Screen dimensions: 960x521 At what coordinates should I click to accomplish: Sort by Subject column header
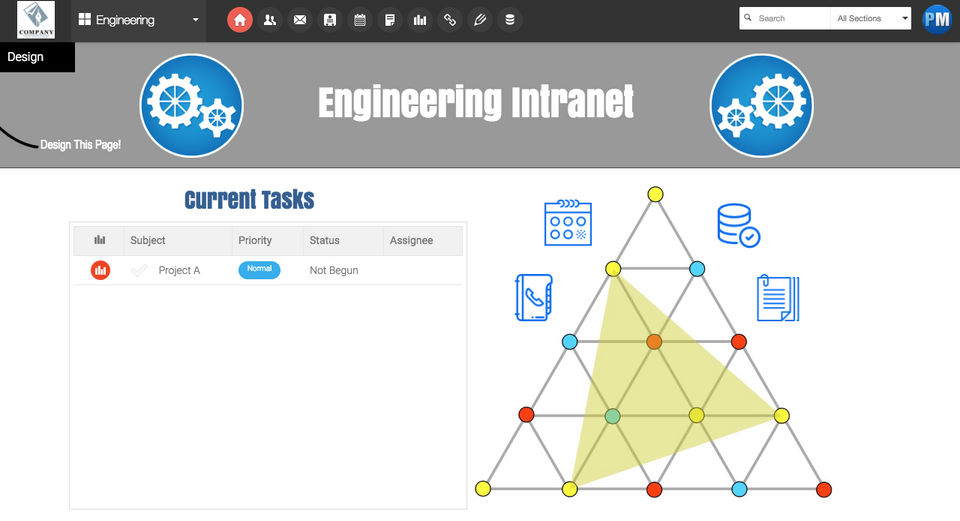click(148, 240)
